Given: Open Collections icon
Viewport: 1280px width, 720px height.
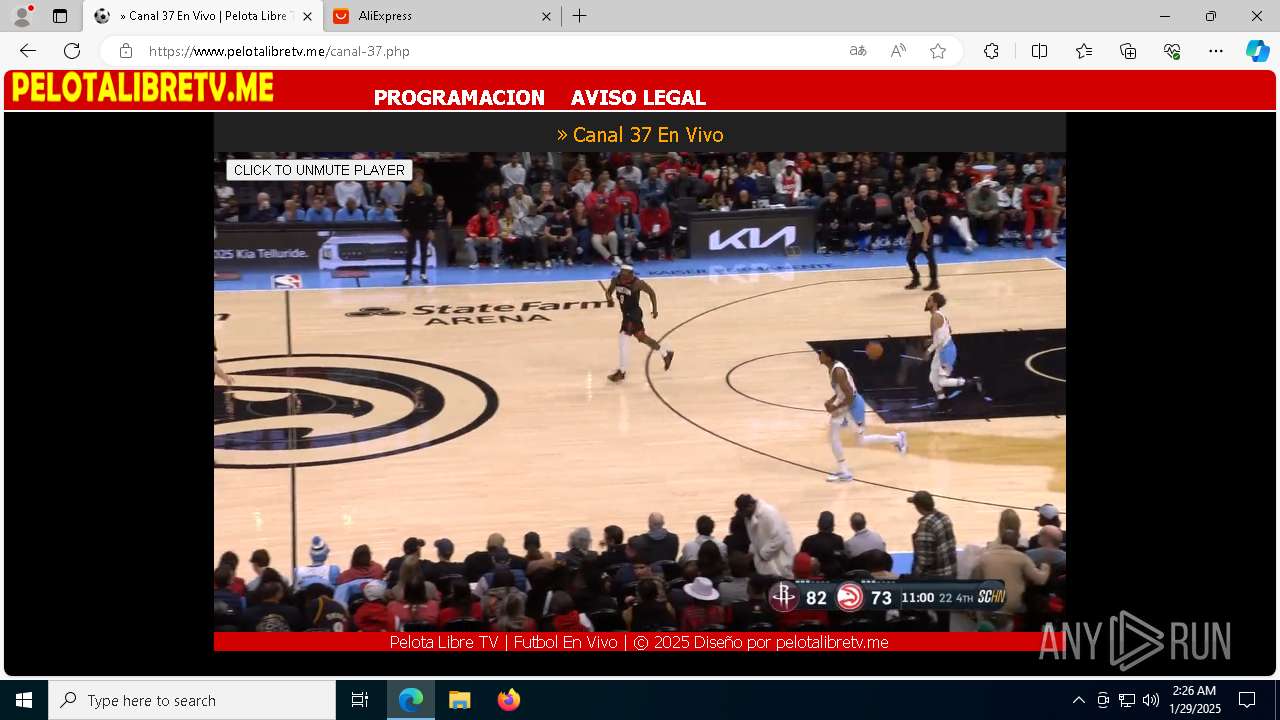Looking at the screenshot, I should point(1128,51).
